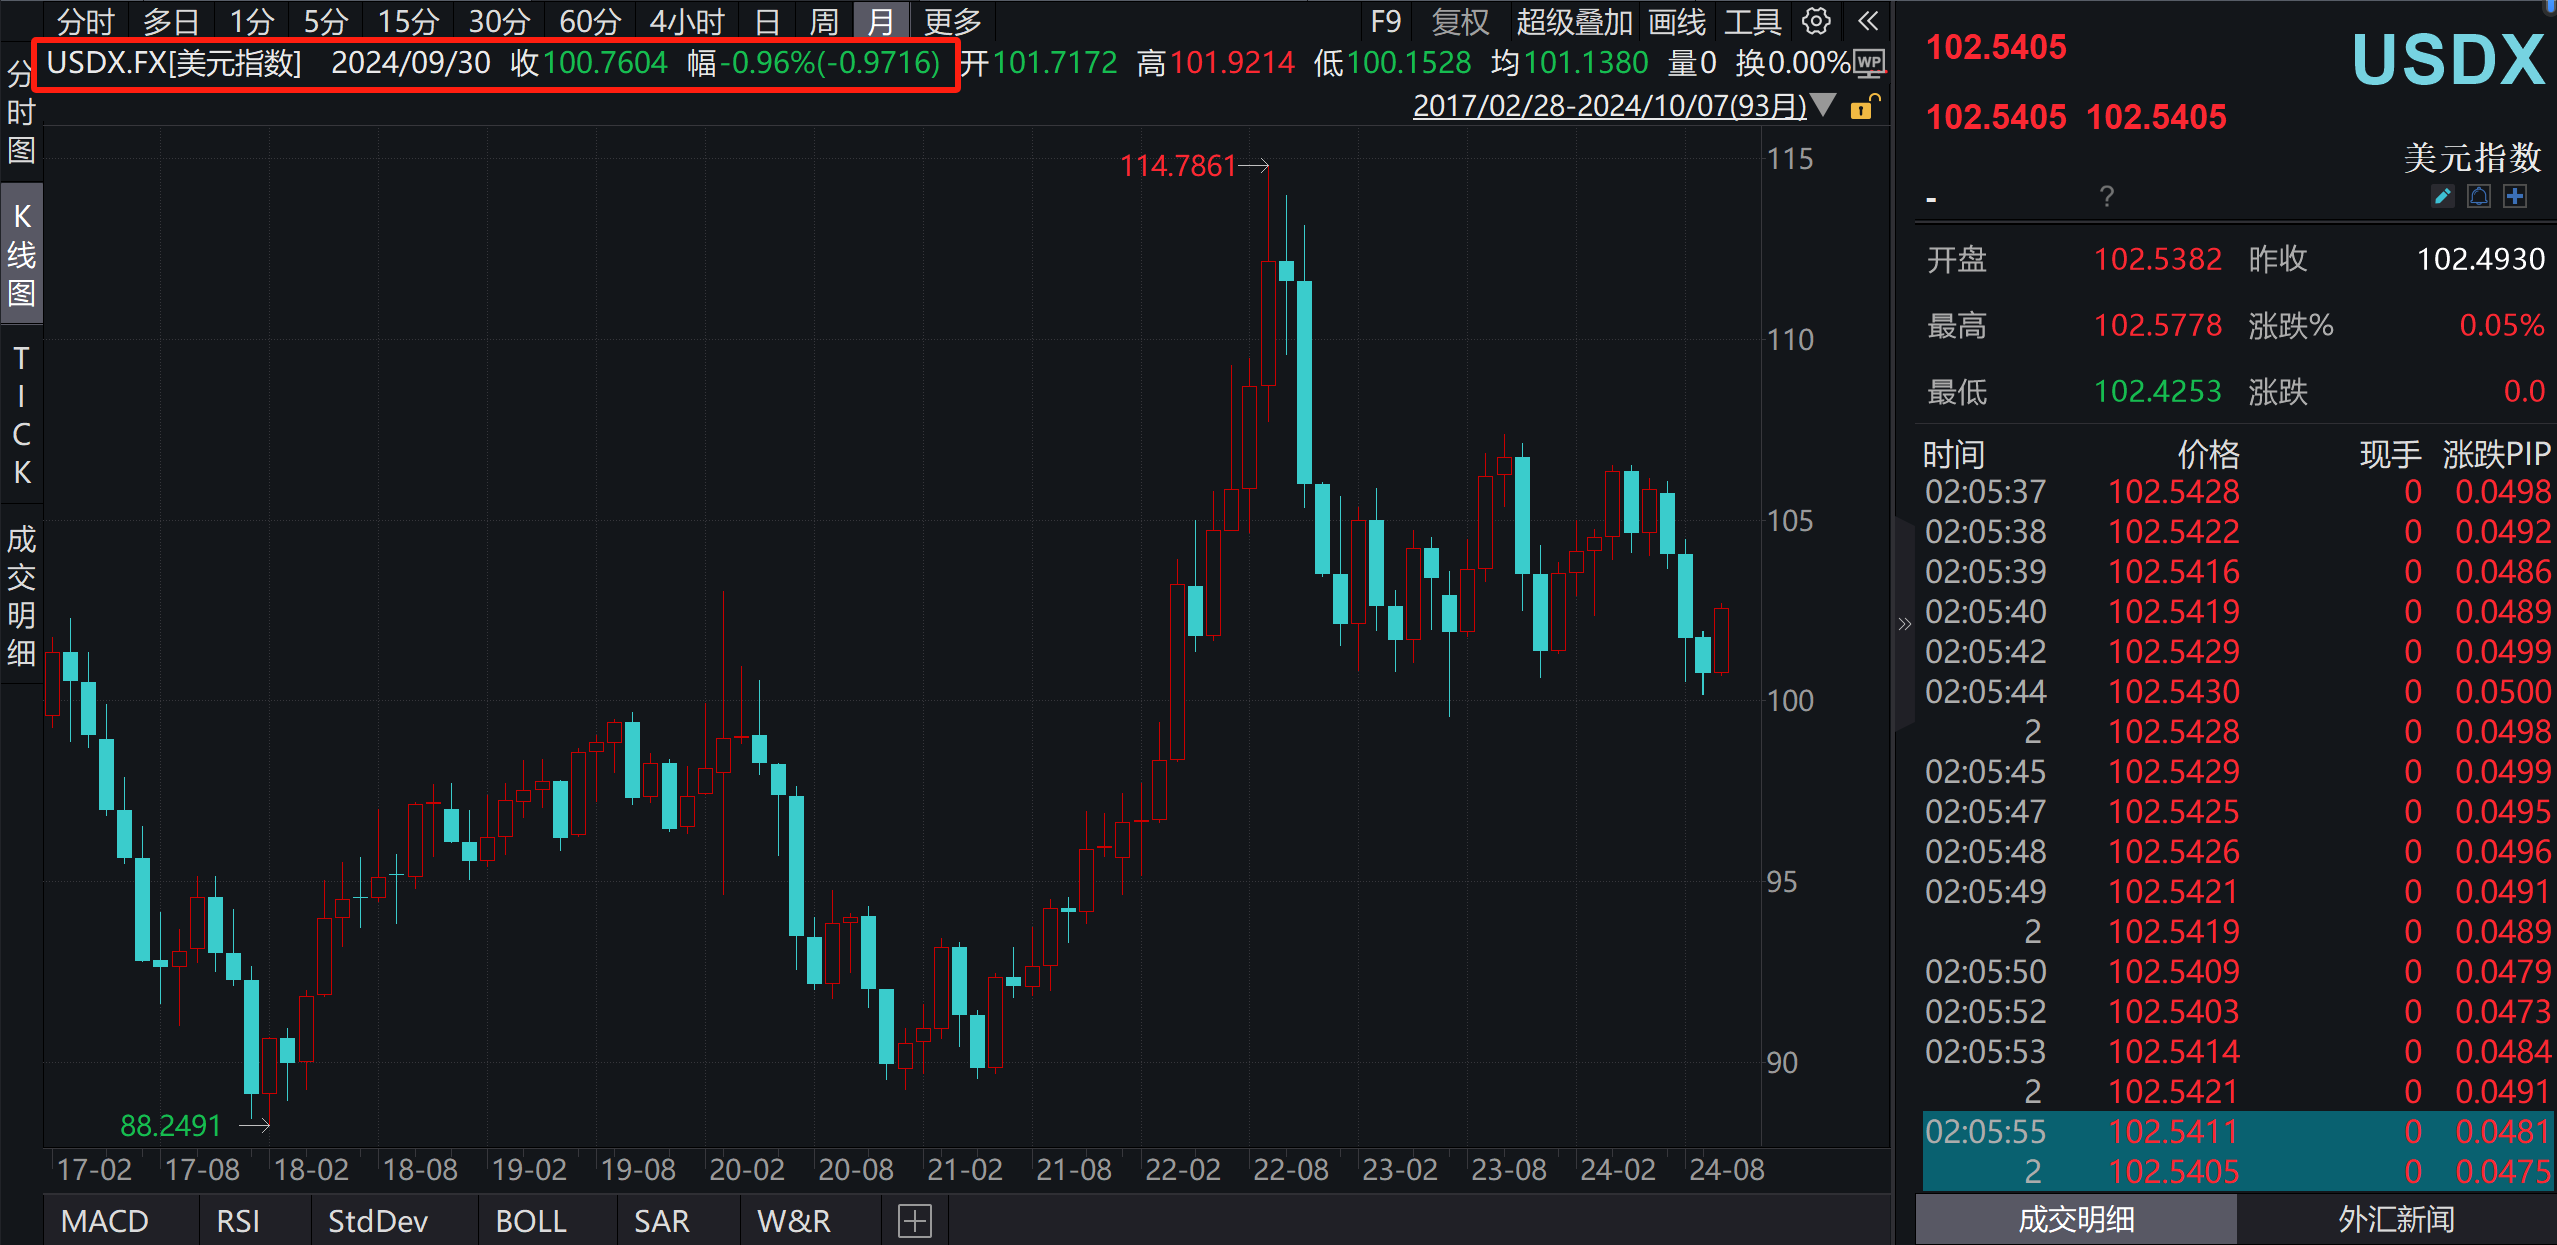Select the MACD indicator tab

(x=104, y=1221)
